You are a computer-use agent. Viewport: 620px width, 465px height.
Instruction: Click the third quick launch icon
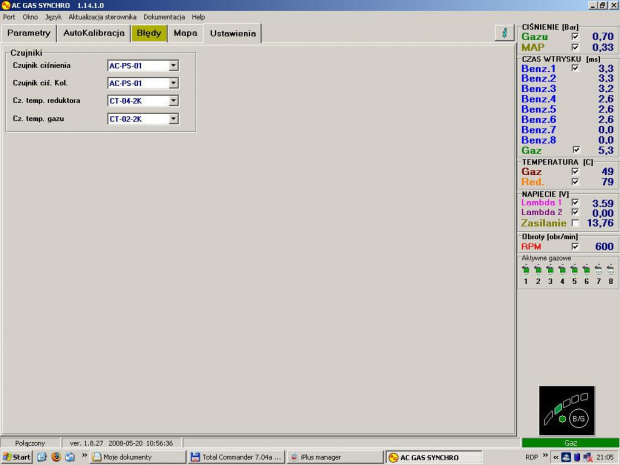(70, 457)
